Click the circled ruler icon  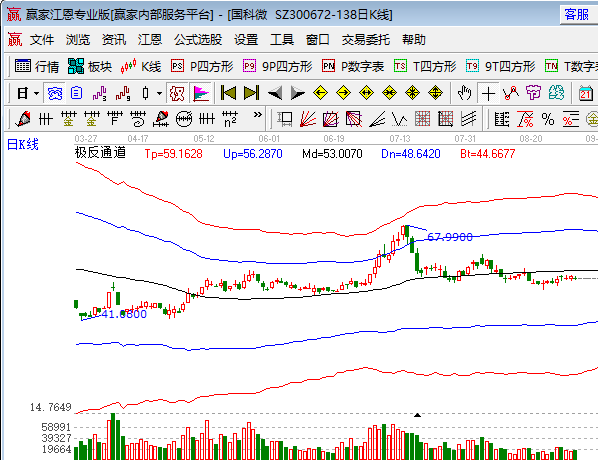(x=184, y=119)
